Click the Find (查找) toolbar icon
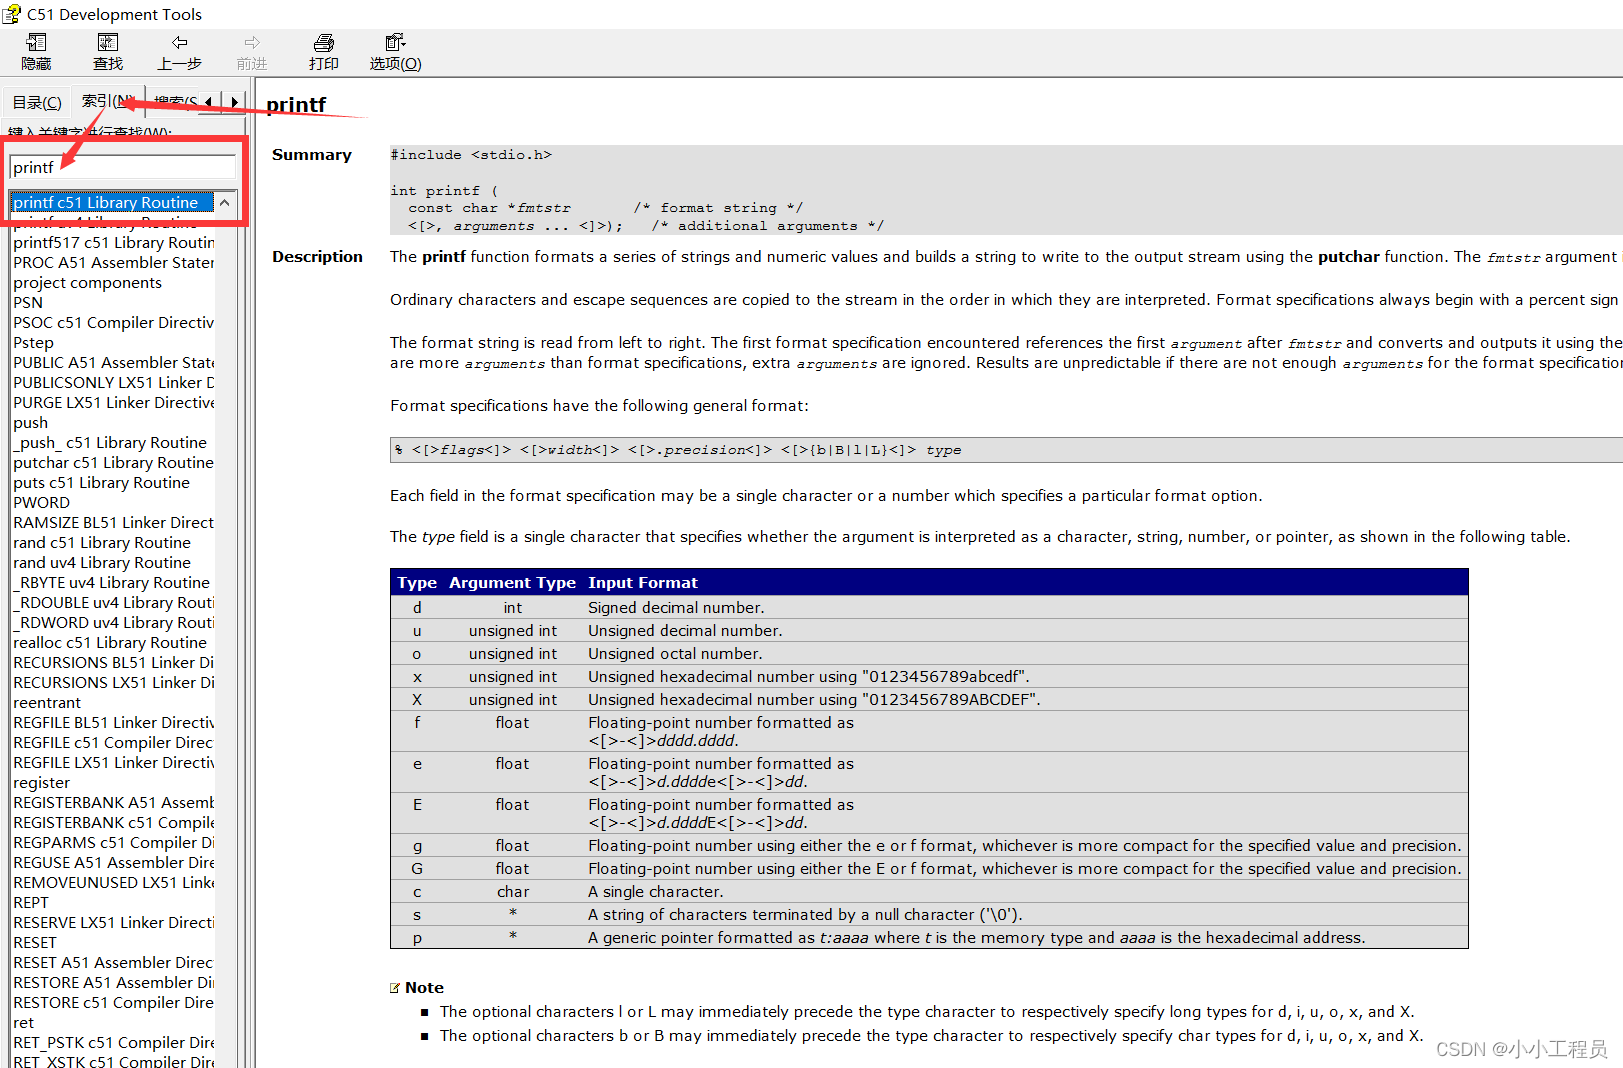1623x1068 pixels. click(108, 52)
